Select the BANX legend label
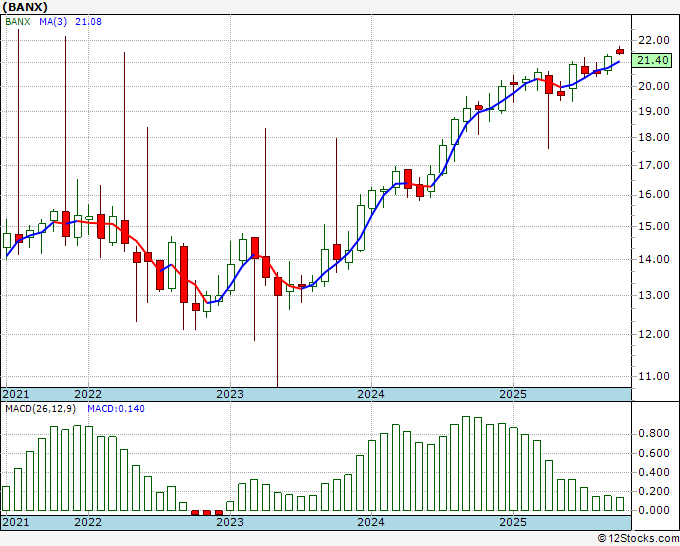This screenshot has height=546, width=680. (x=19, y=21)
